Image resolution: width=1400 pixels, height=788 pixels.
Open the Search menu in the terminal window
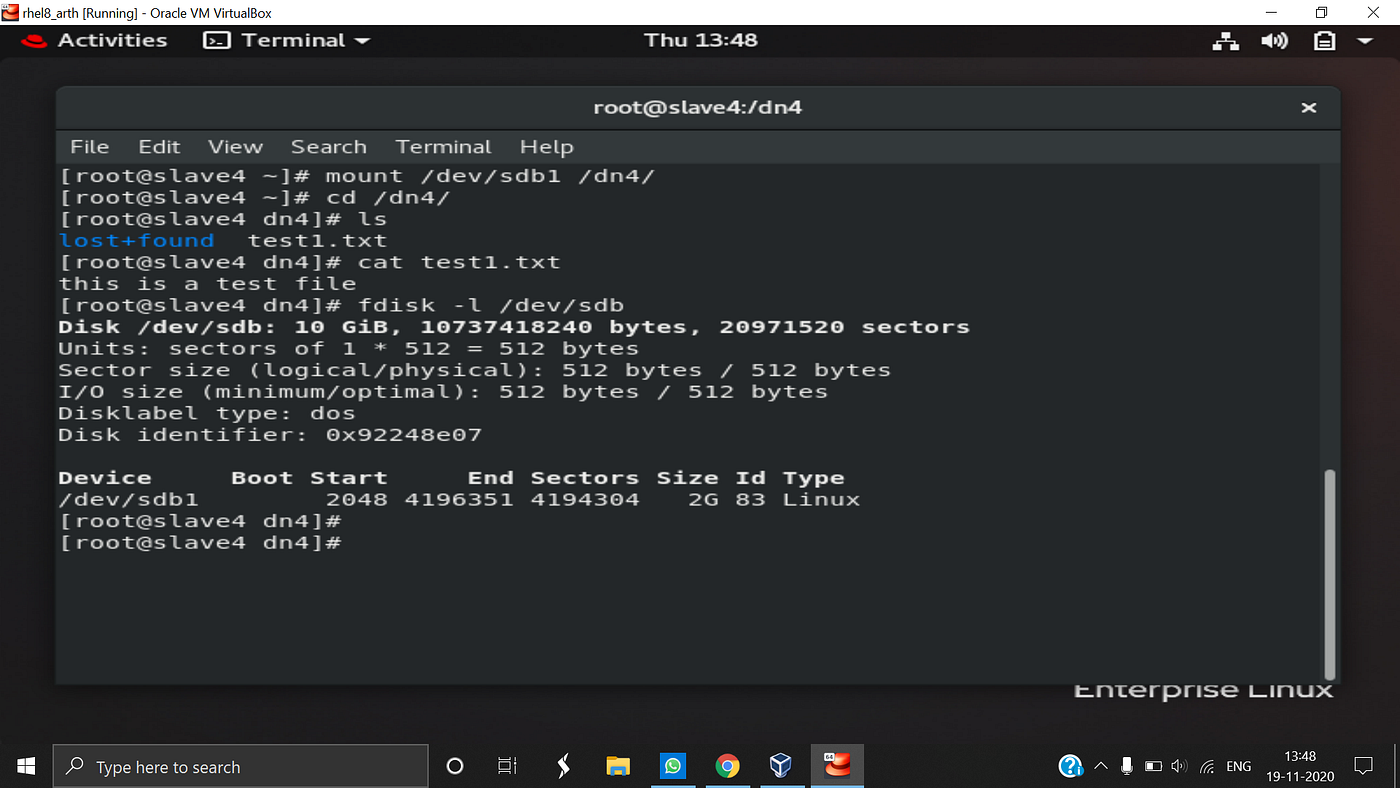(x=329, y=146)
